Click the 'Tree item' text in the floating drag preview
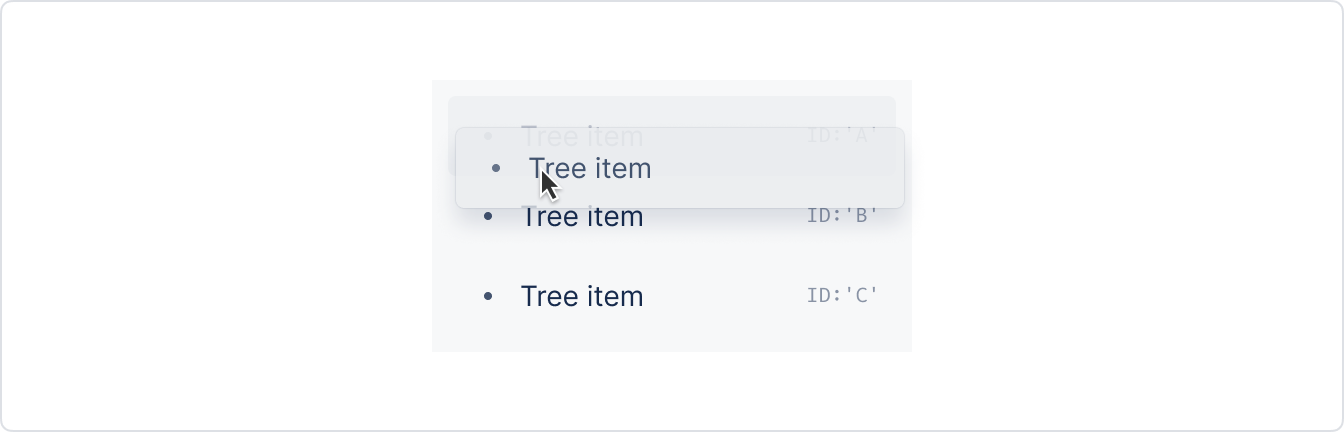The height and width of the screenshot is (432, 1344). click(x=590, y=168)
